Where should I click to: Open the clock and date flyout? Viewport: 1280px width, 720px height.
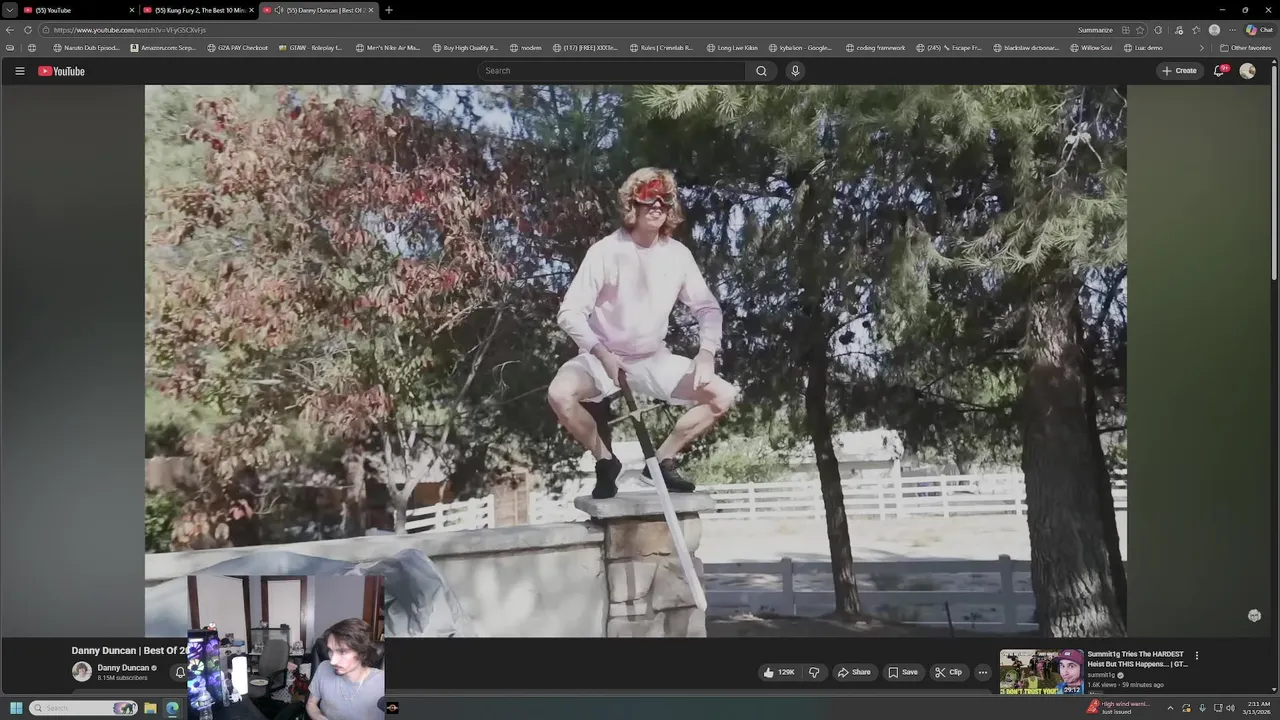(1258, 708)
